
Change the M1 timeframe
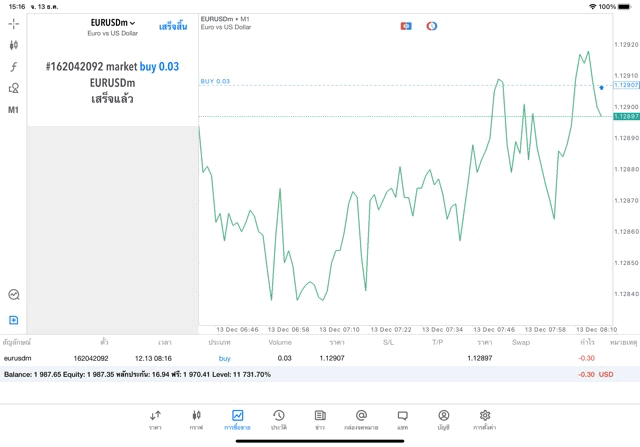click(x=13, y=110)
